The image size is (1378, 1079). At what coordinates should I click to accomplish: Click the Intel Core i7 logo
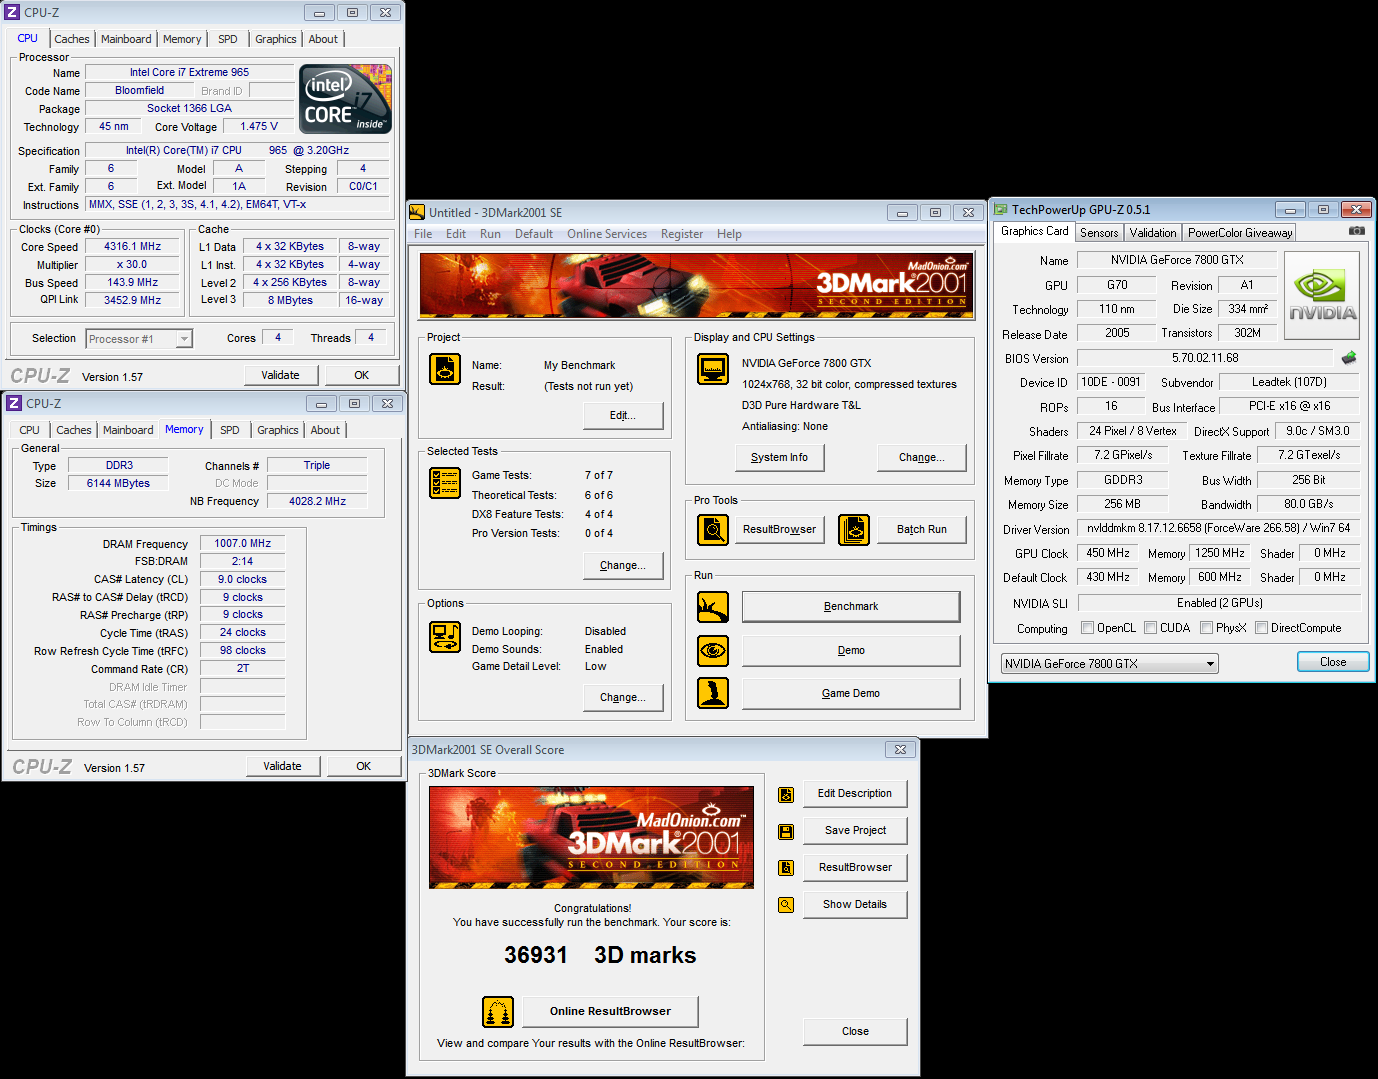[x=346, y=99]
